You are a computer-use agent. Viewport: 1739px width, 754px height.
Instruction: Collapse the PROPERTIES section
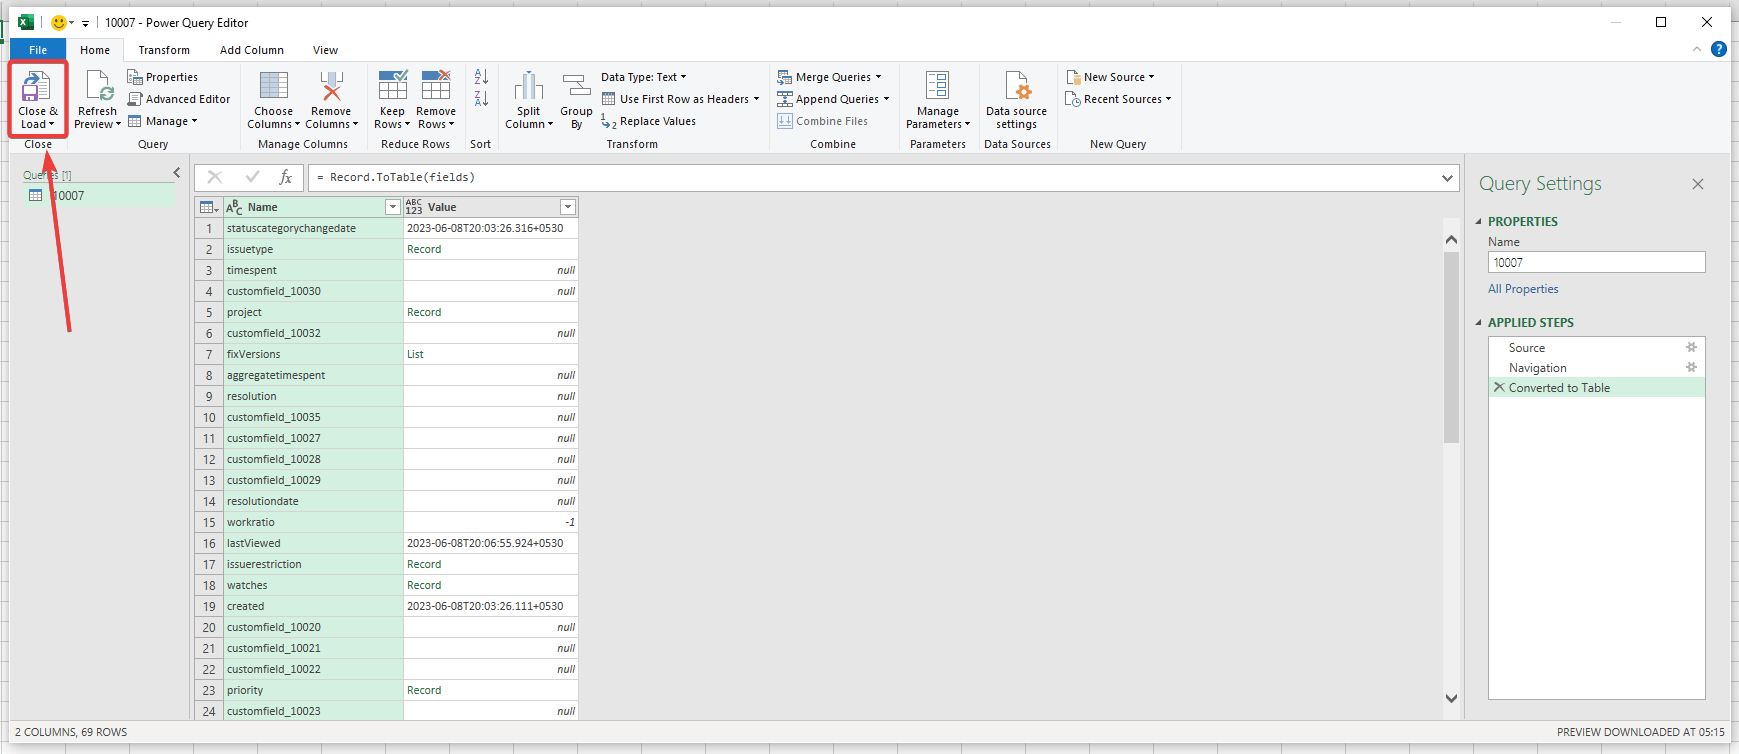click(x=1479, y=222)
